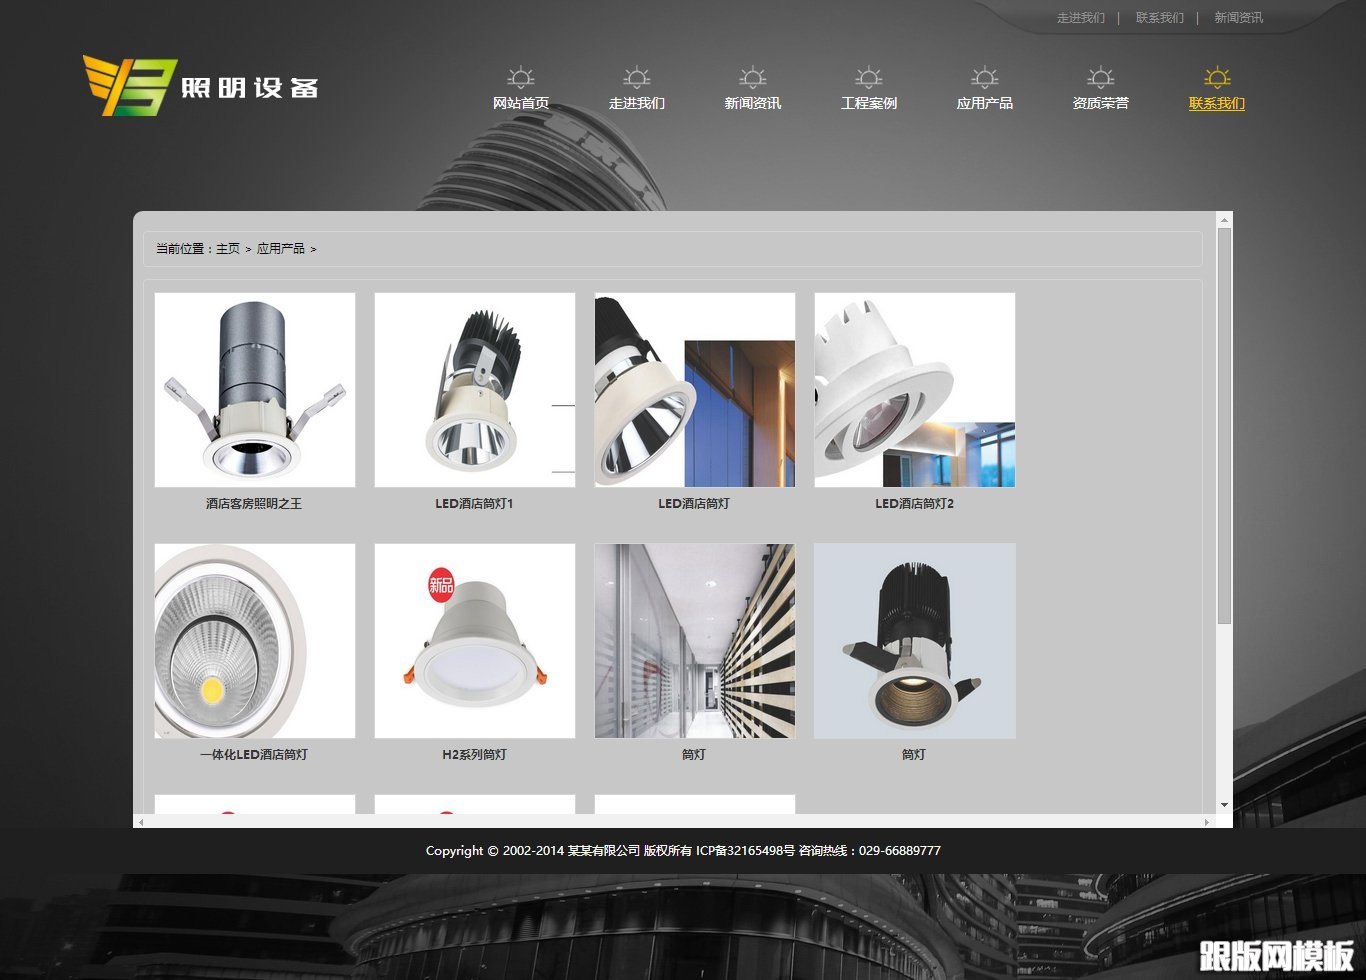
Task: Click the lamp icon above 工程案例
Action: [x=869, y=78]
